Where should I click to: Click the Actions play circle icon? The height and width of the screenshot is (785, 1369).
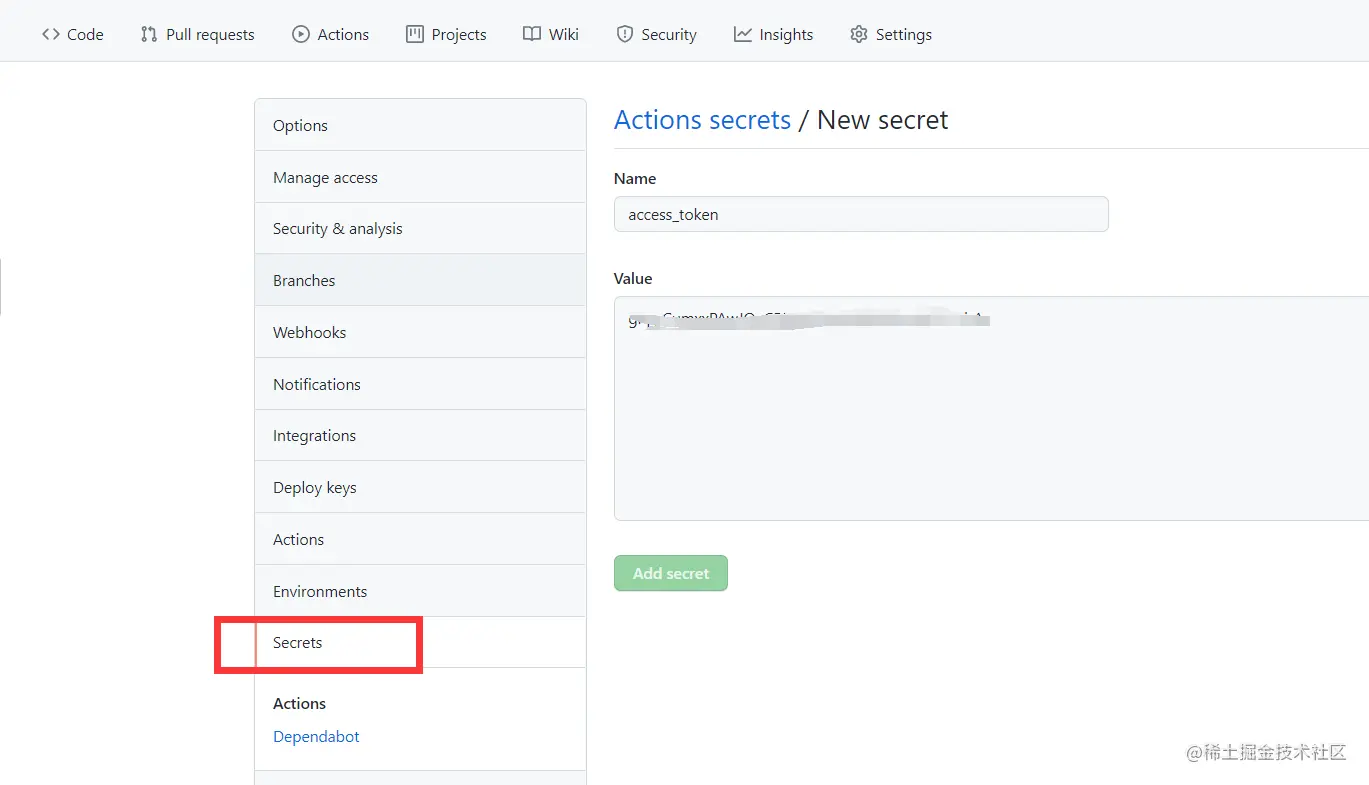click(300, 34)
